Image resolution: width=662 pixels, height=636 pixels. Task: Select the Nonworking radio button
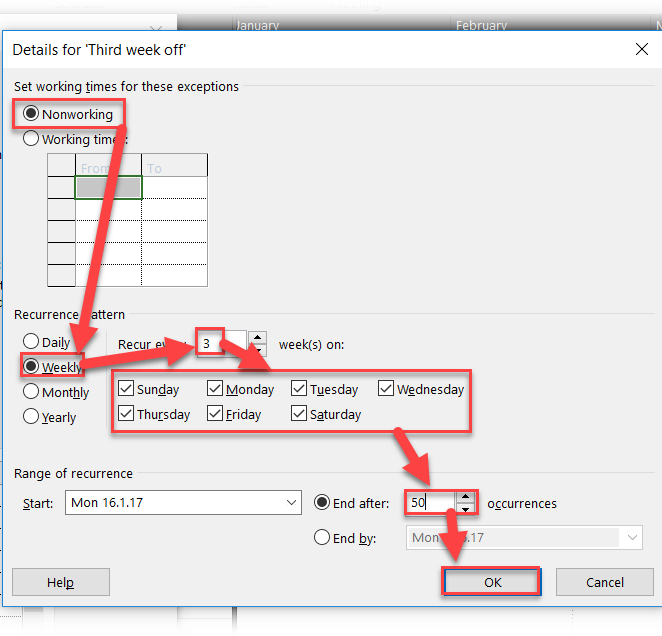(x=31, y=114)
